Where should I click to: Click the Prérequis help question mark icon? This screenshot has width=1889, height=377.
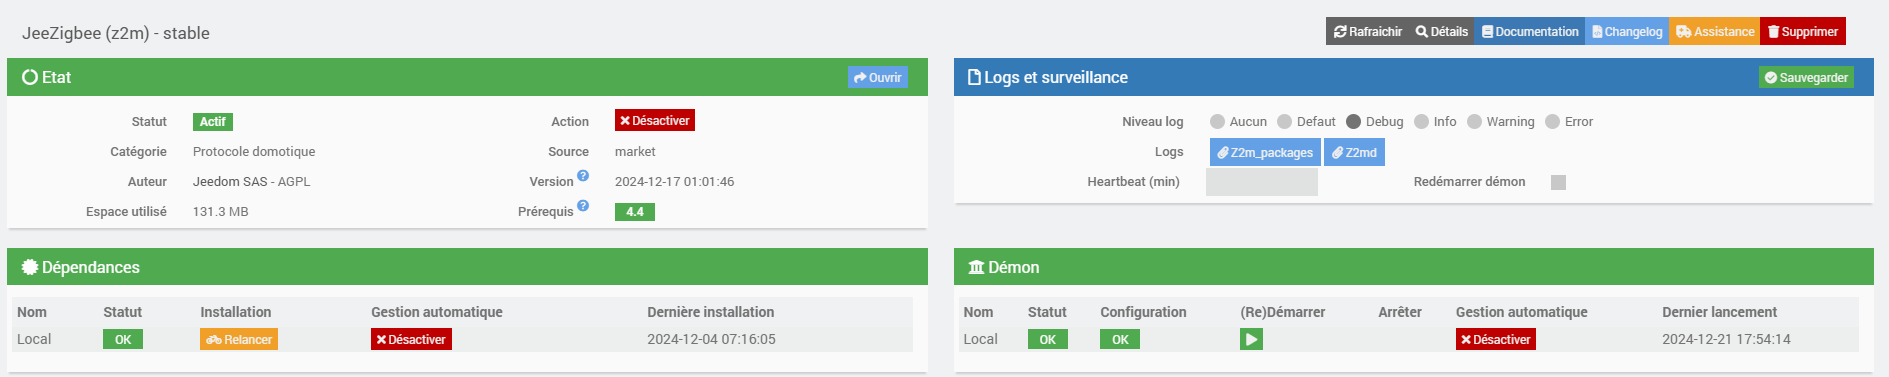click(x=583, y=206)
